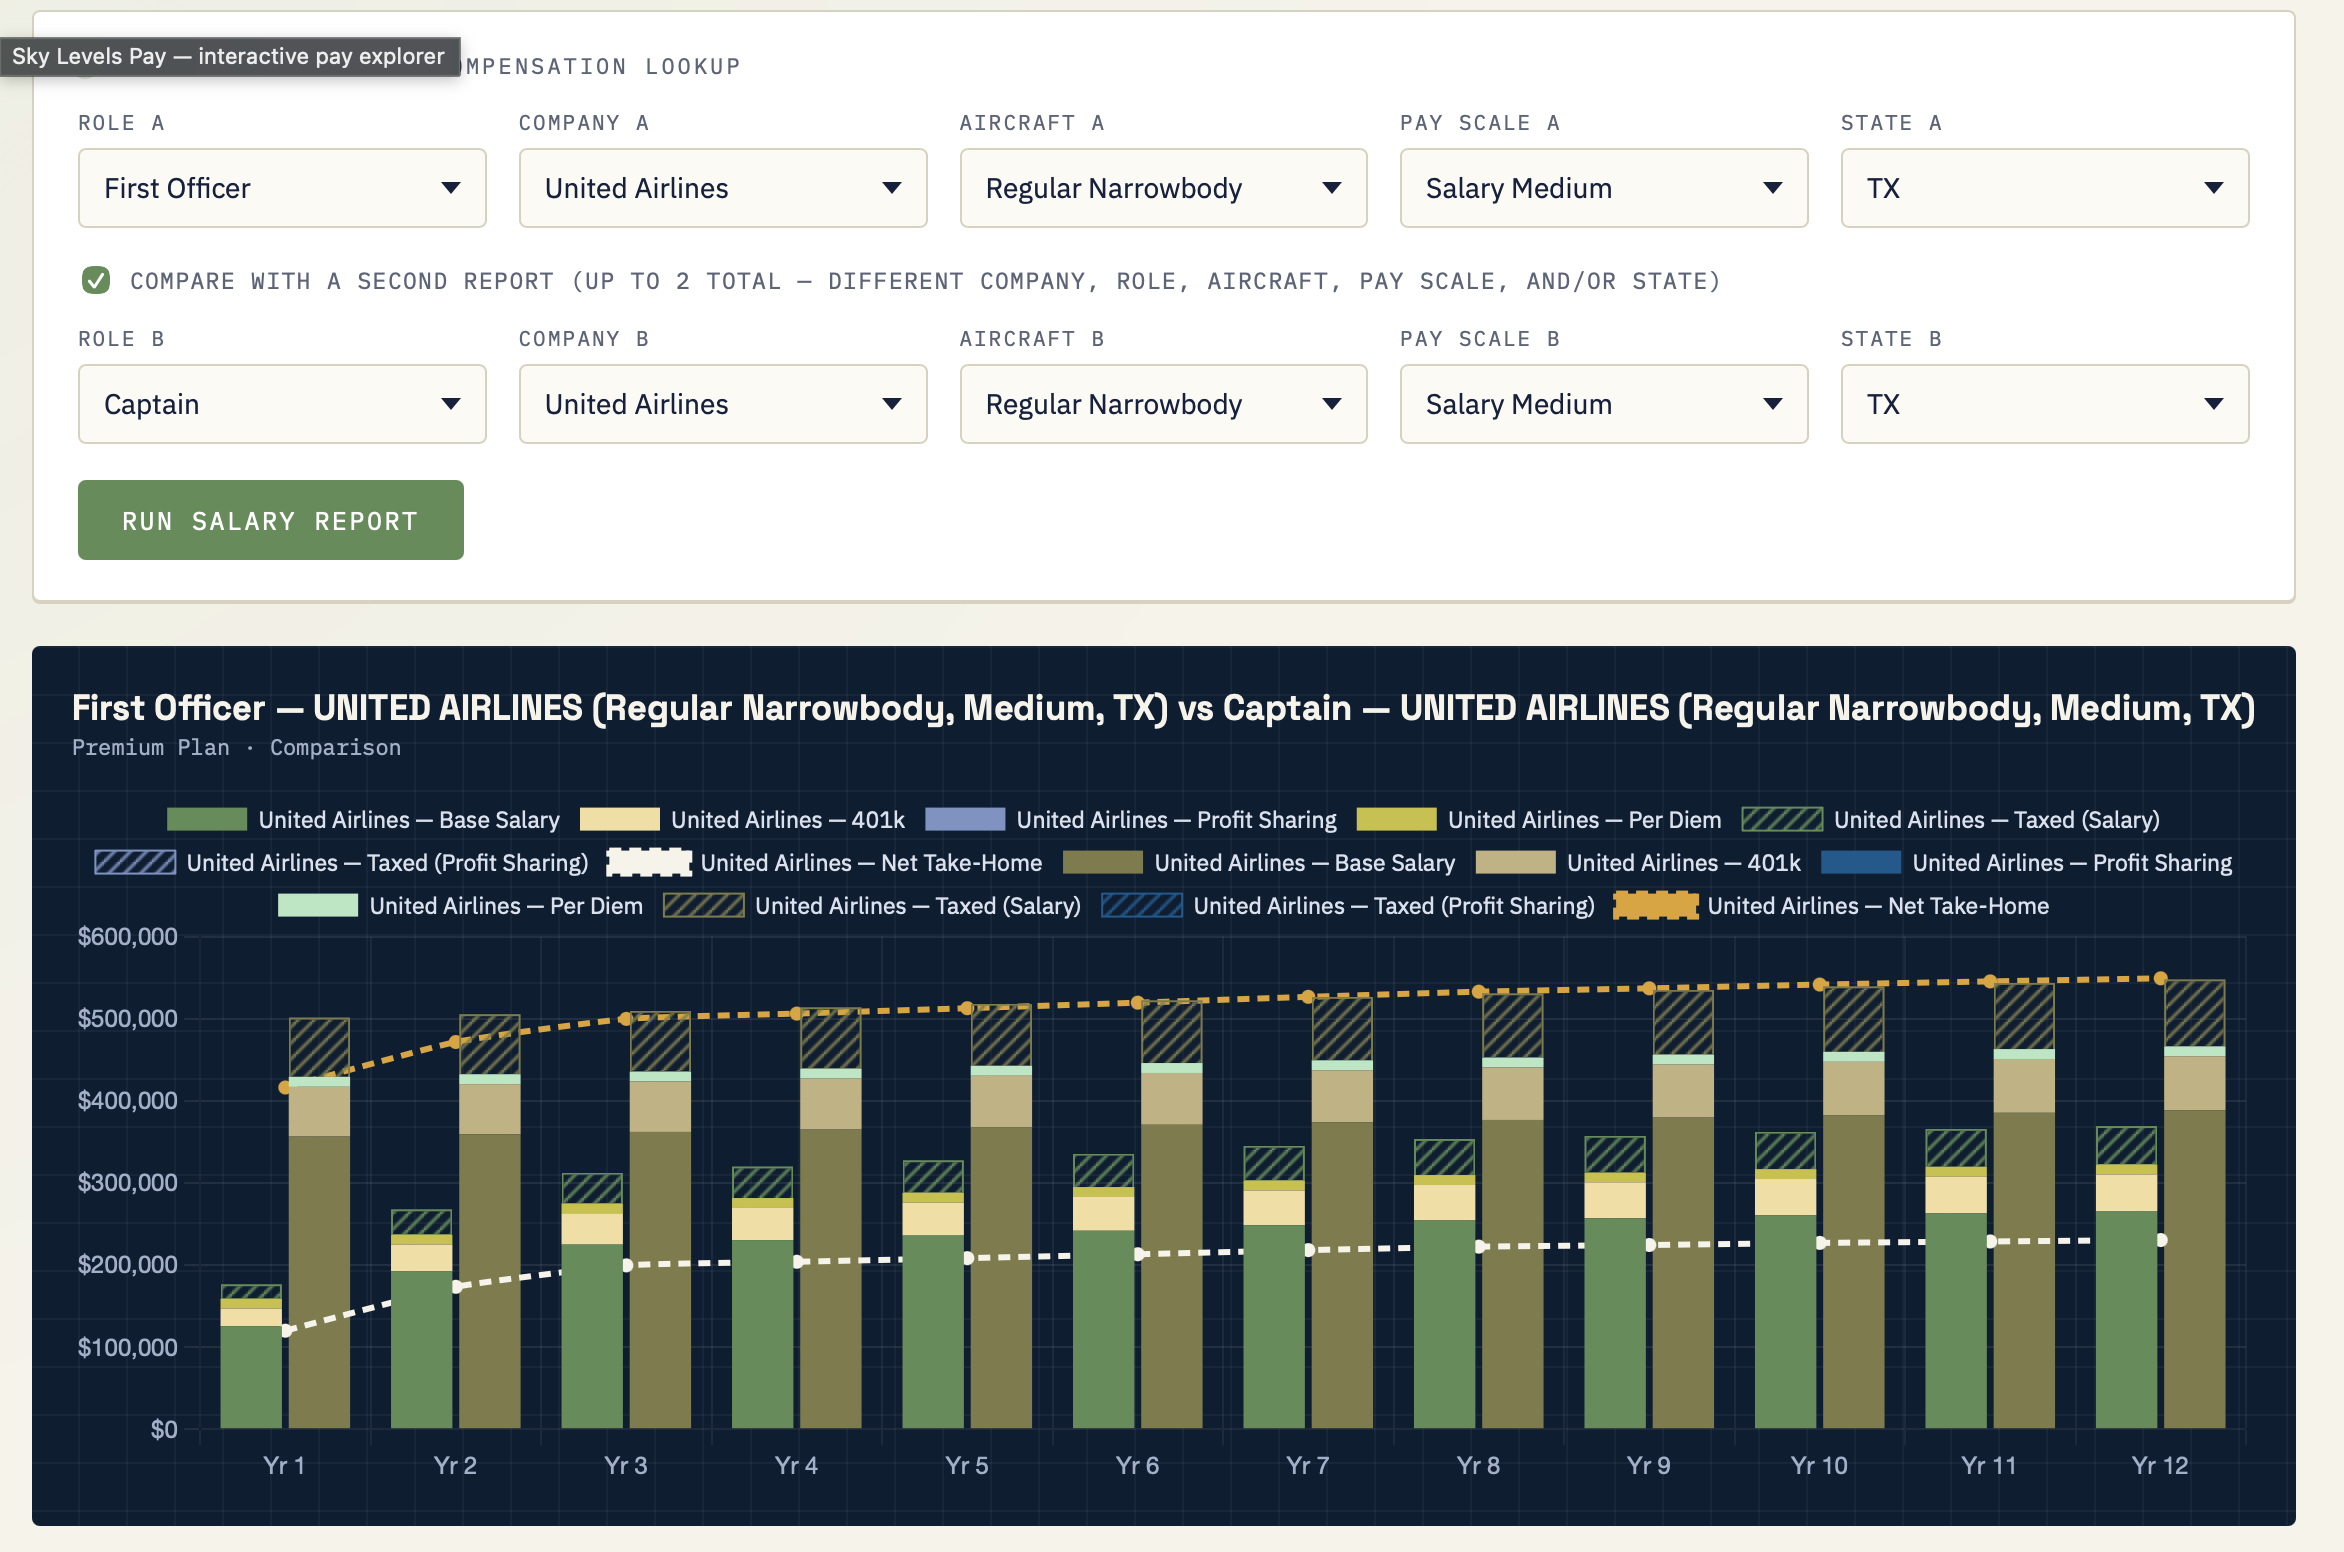Toggle the green Base Salary legend swatch
This screenshot has width=2344, height=1552.
[x=207, y=820]
